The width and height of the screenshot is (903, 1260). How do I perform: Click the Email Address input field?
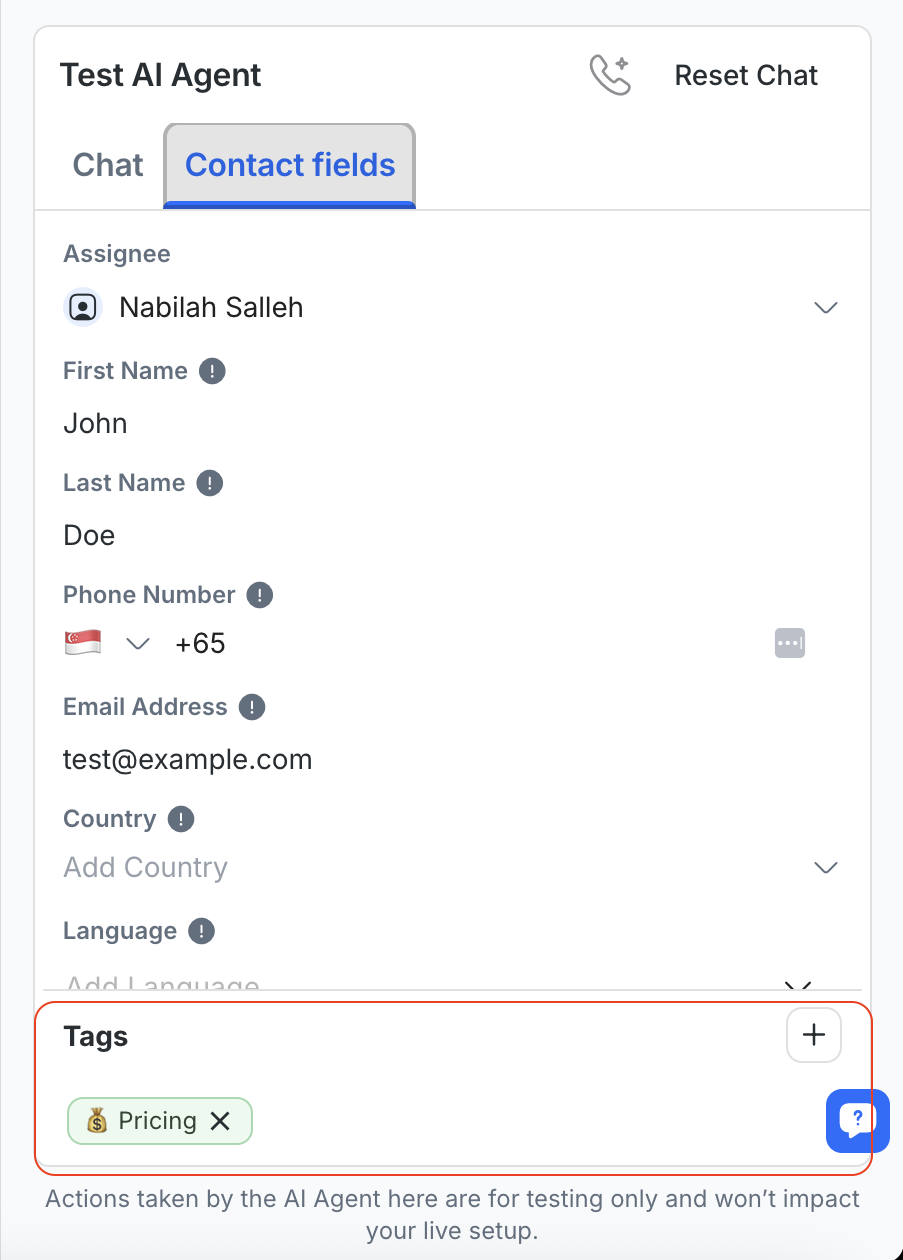[x=400, y=760]
